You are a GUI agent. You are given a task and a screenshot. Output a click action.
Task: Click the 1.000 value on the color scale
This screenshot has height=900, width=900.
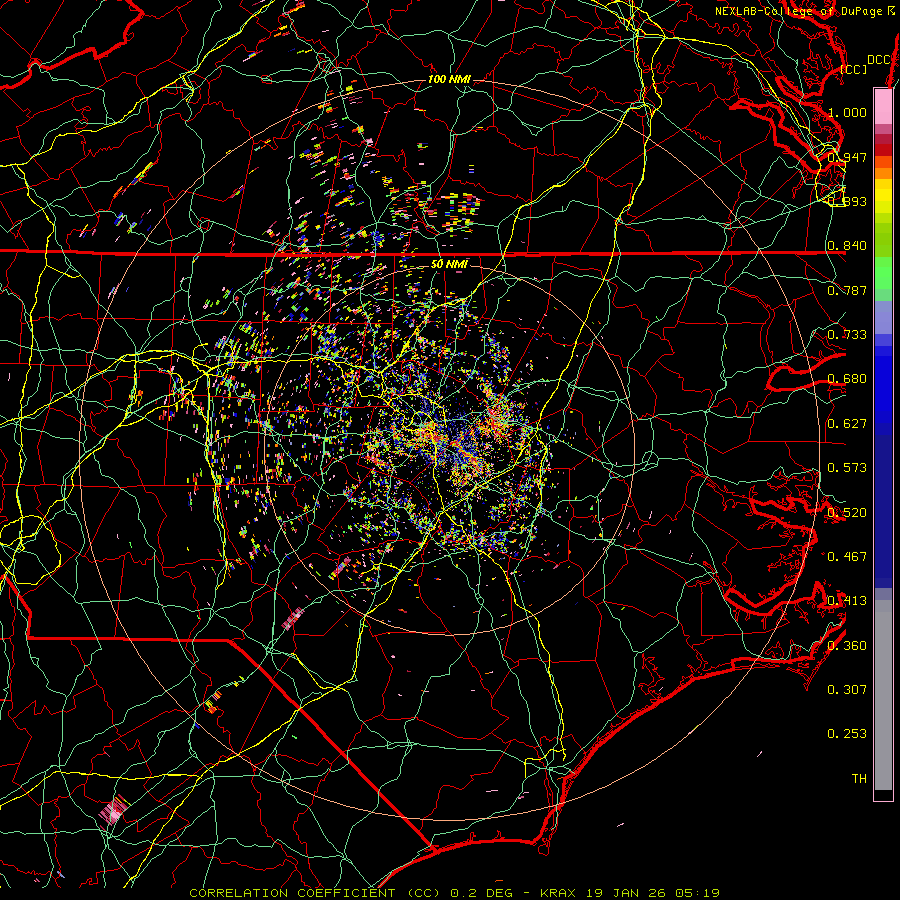847,112
